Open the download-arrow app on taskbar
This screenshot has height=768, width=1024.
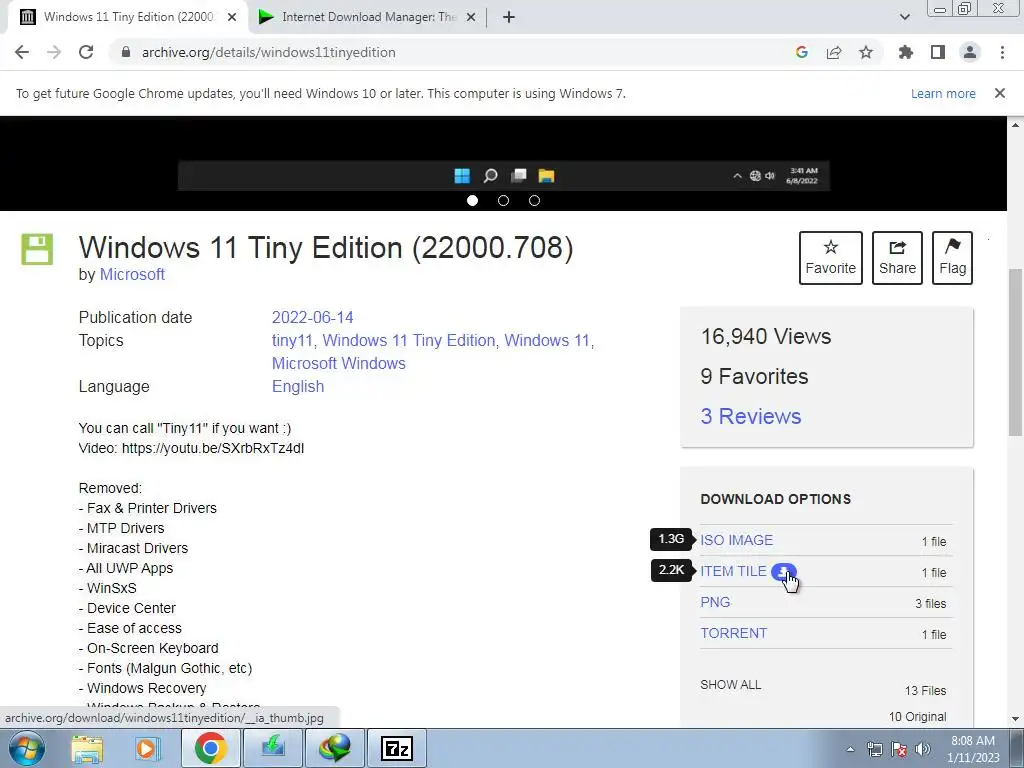(x=273, y=748)
